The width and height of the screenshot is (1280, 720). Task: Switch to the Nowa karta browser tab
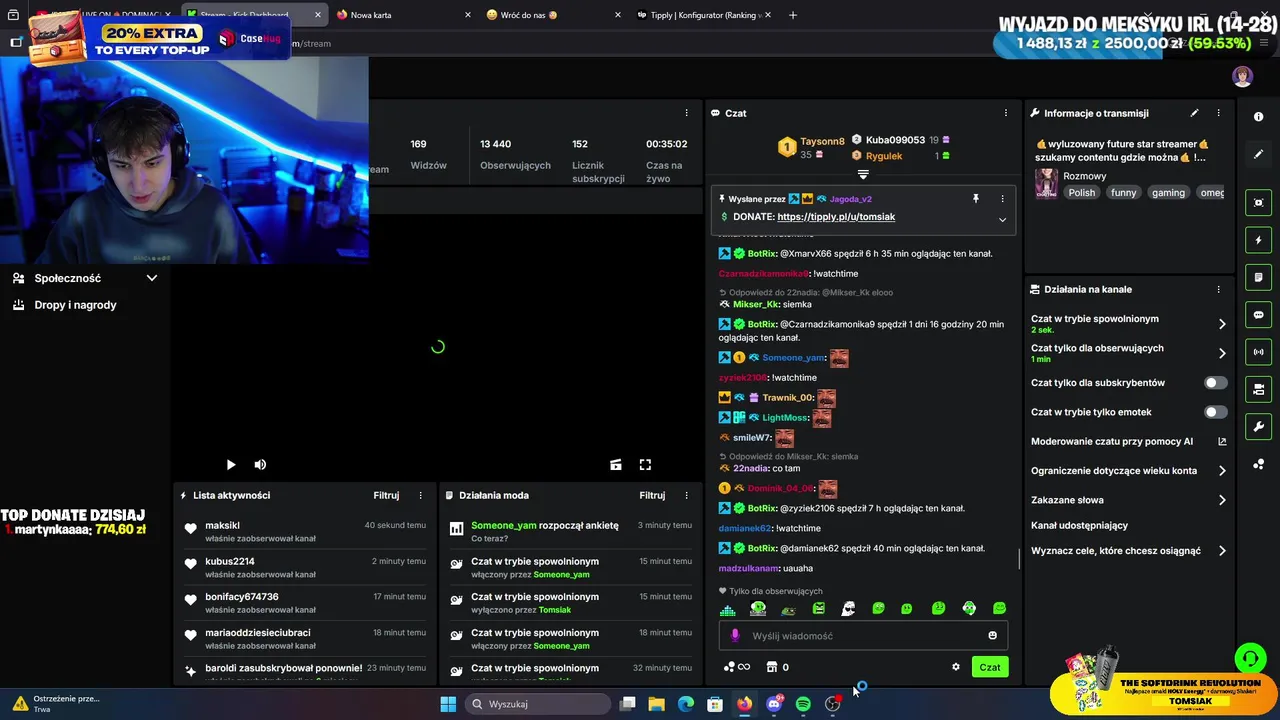pos(402,15)
